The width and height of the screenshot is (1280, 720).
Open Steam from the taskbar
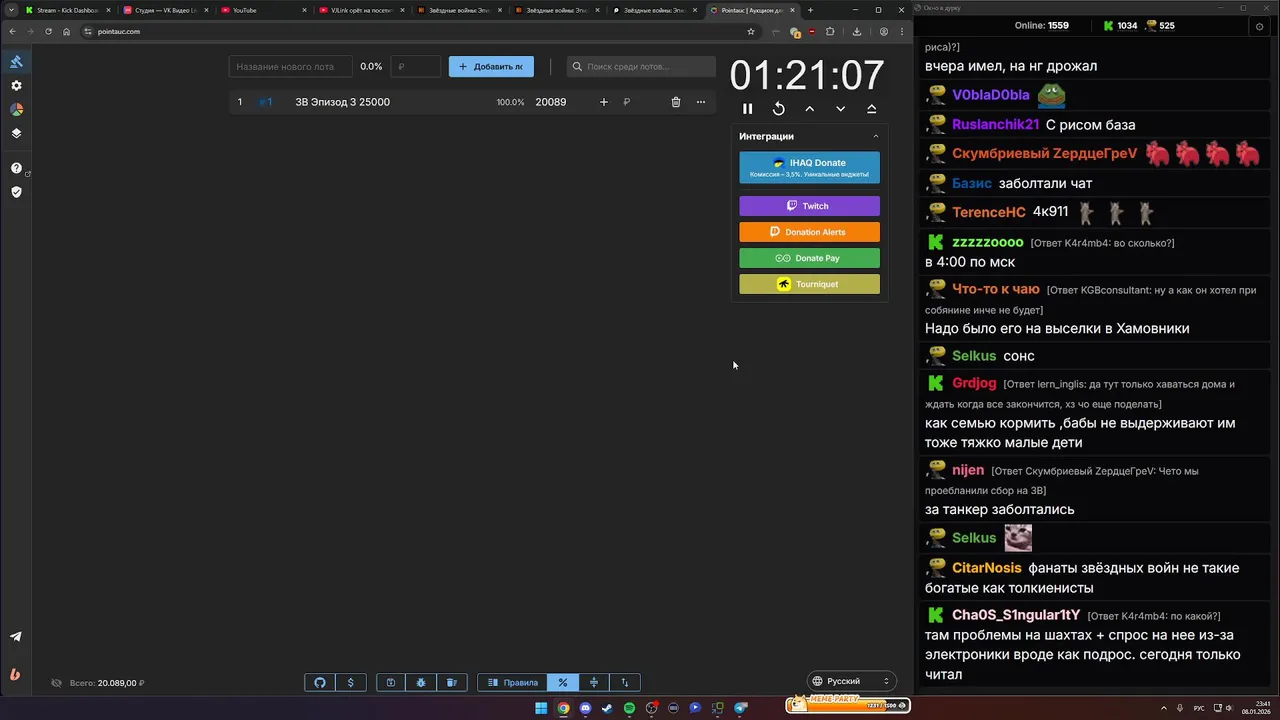(x=607, y=708)
